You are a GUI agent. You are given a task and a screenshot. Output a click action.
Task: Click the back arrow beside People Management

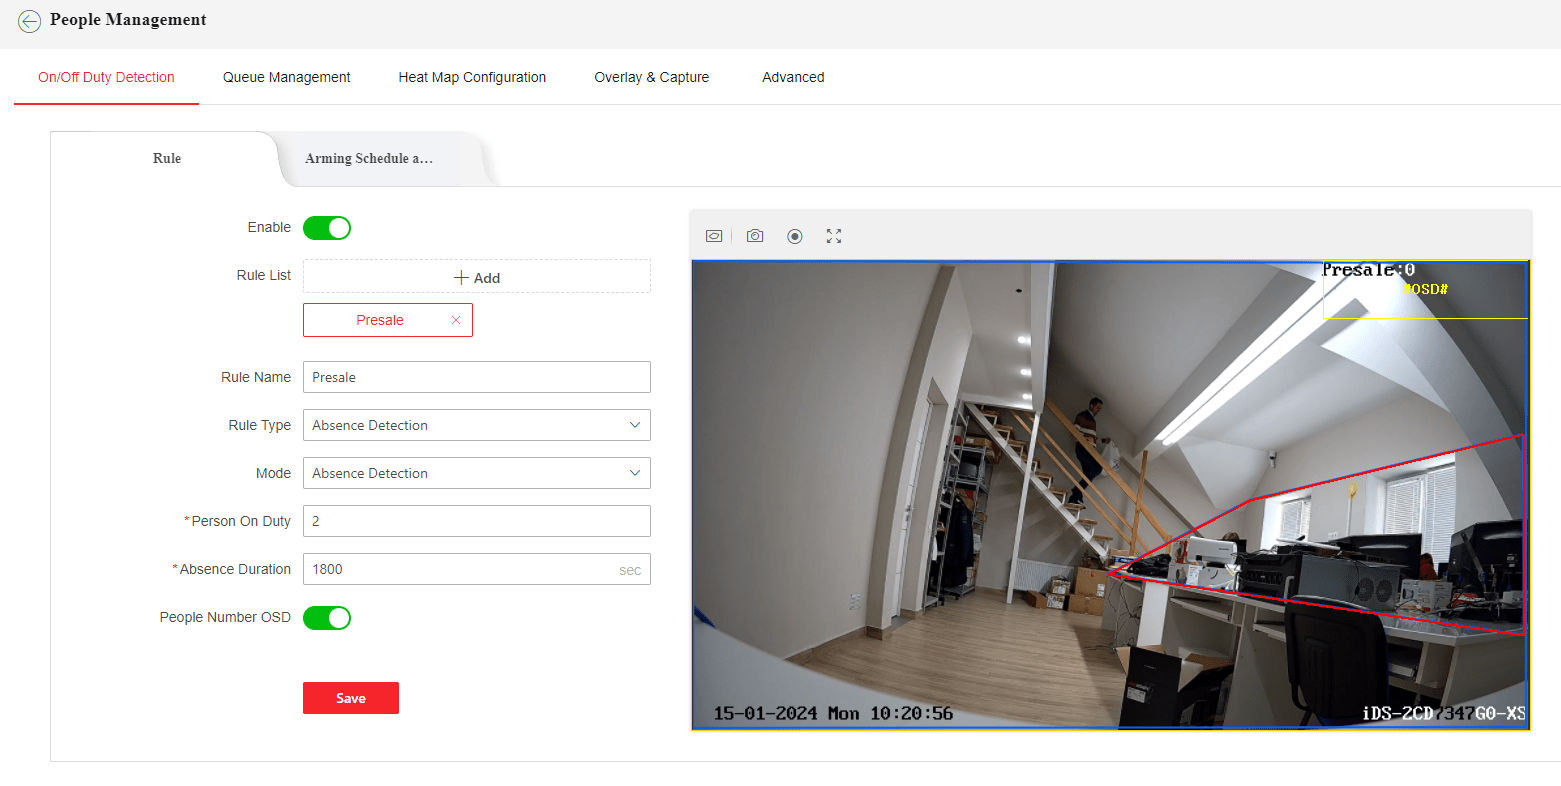29,21
